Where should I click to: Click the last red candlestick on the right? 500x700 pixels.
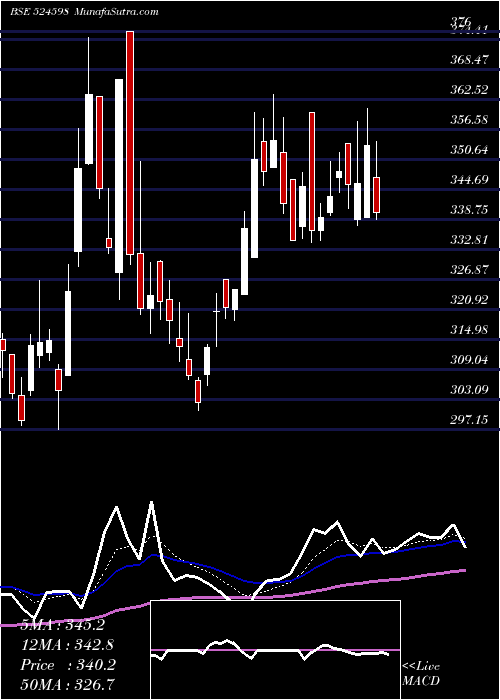[x=376, y=195]
